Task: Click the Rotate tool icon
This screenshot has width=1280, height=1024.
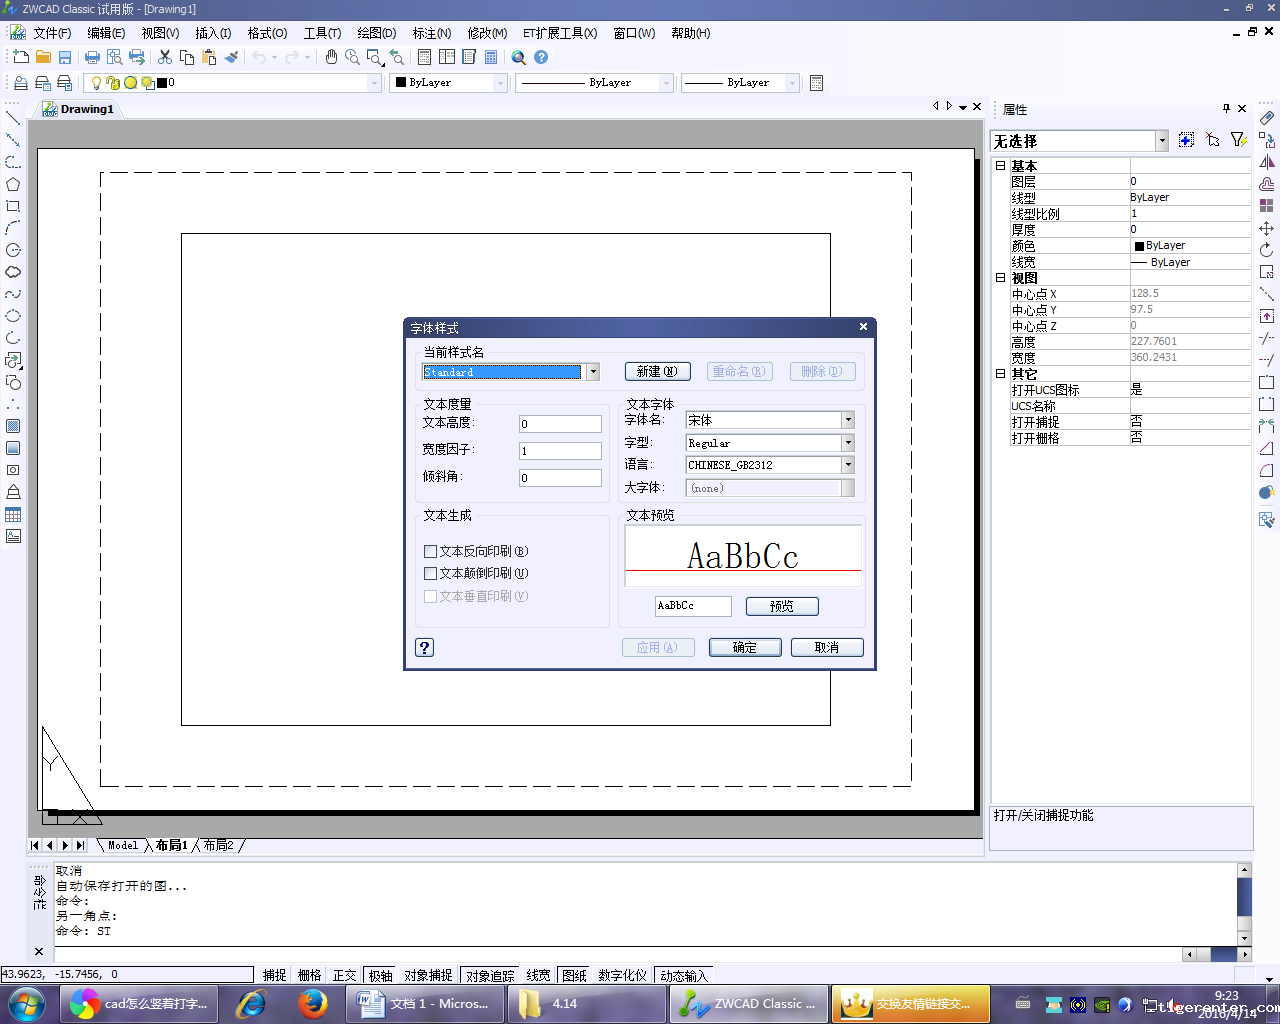Action: coord(1266,250)
